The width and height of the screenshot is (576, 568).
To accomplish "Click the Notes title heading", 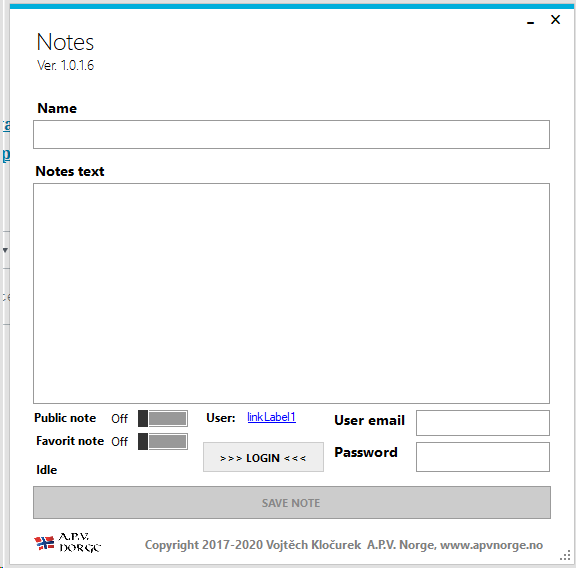I will click(x=65, y=42).
